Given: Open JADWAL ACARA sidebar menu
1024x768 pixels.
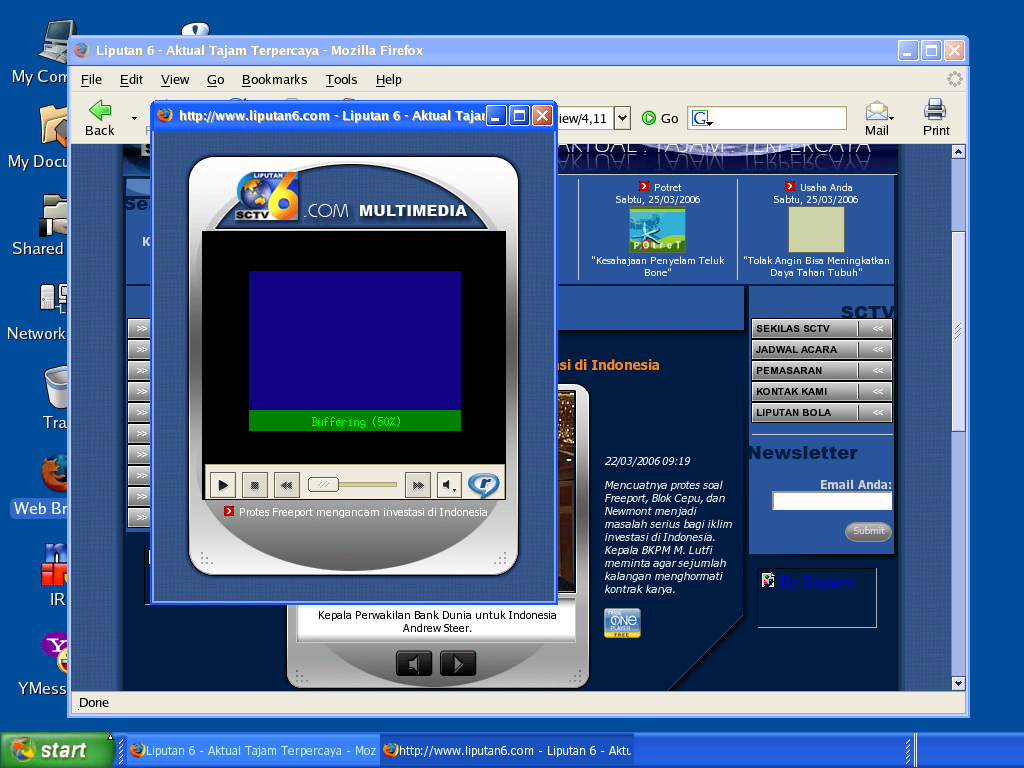Looking at the screenshot, I should click(x=822, y=349).
